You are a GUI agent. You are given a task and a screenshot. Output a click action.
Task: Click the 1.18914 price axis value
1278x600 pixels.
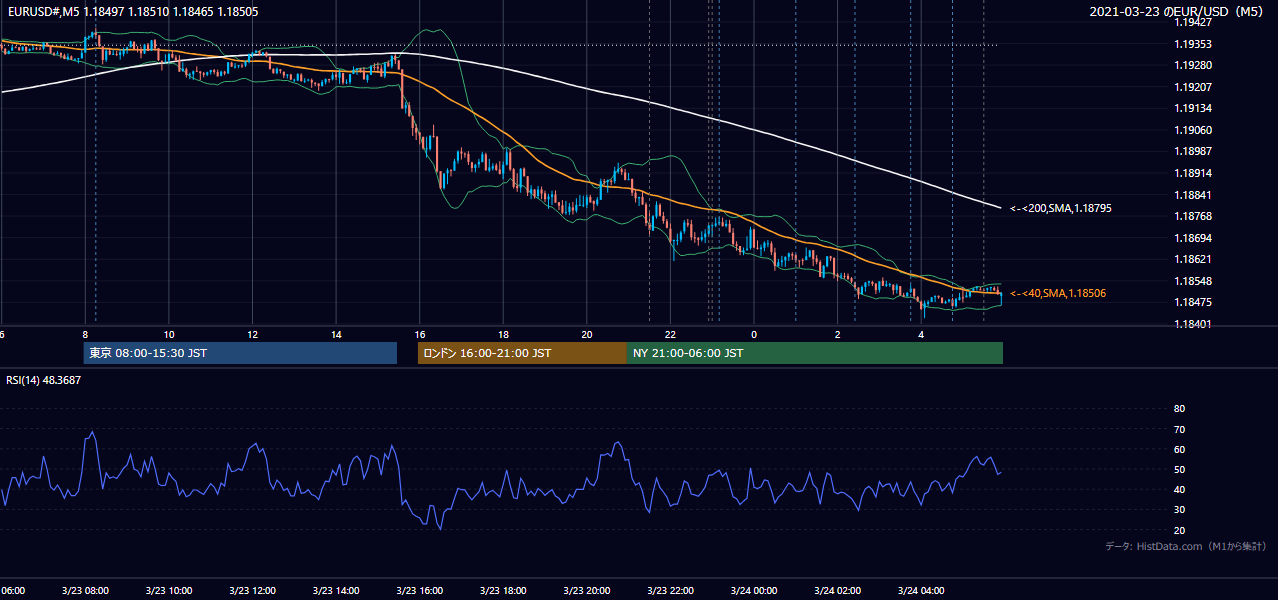pyautogui.click(x=1193, y=173)
